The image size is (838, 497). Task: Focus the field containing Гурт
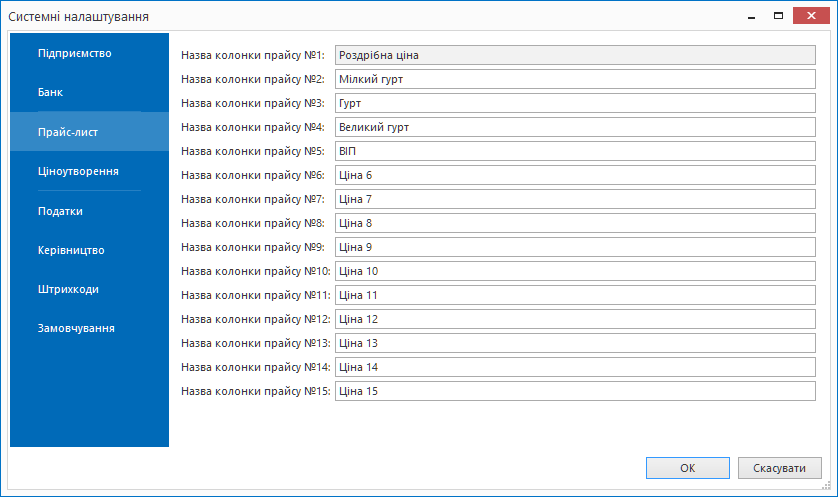575,103
